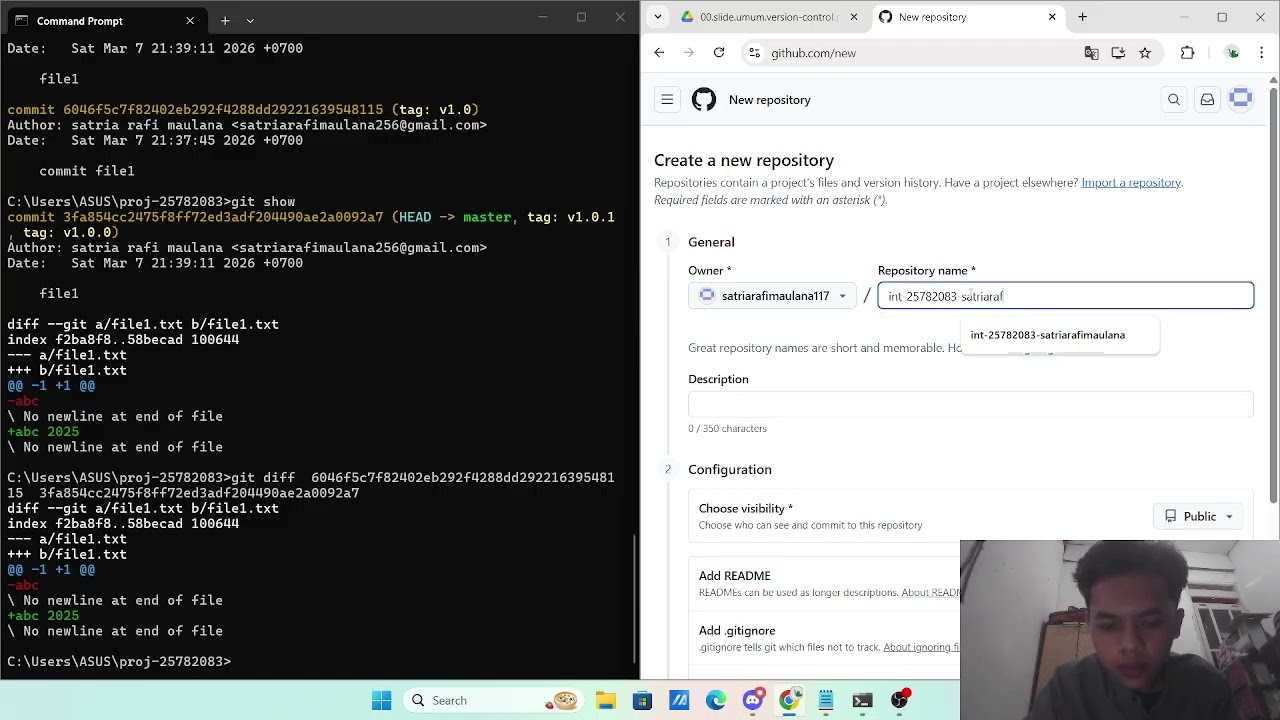Choose suggested name int-25782083-satriarafimaulana
Viewport: 1280px width, 720px height.
tap(1047, 335)
